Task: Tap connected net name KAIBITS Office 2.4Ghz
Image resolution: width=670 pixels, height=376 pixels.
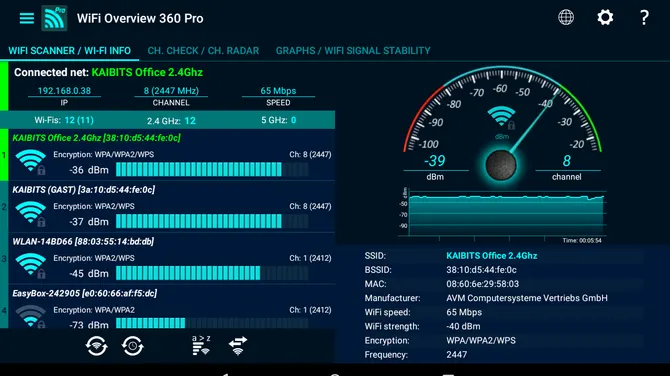Action: (x=147, y=72)
